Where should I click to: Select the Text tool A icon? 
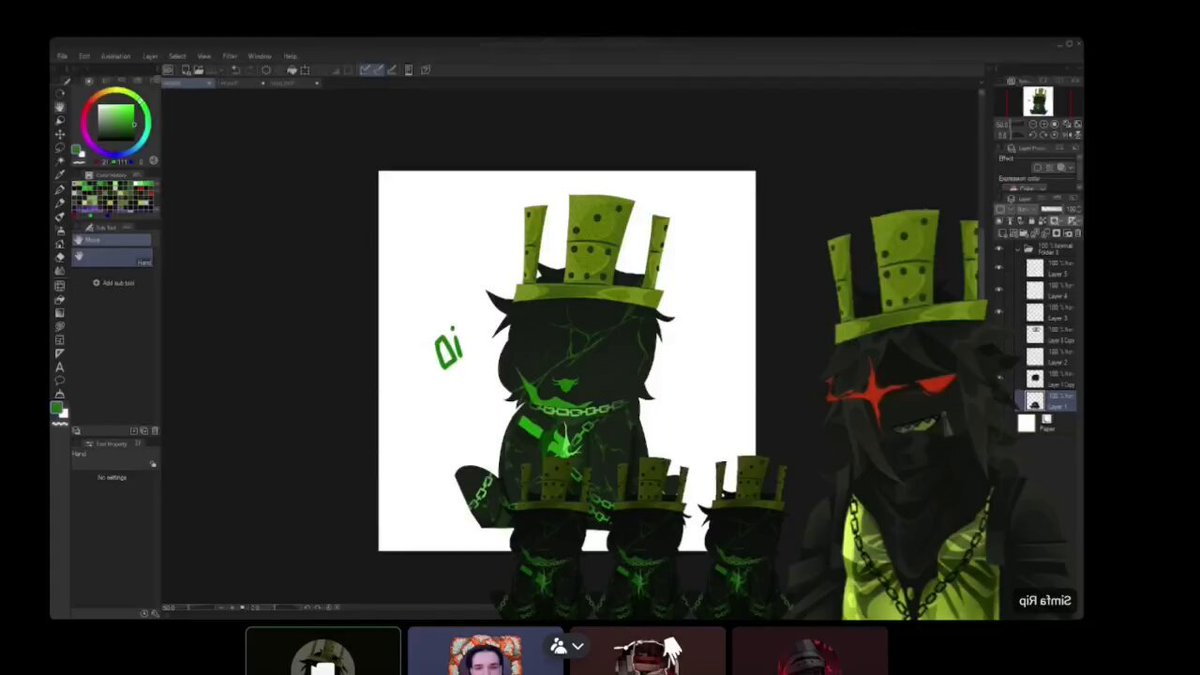tap(60, 367)
